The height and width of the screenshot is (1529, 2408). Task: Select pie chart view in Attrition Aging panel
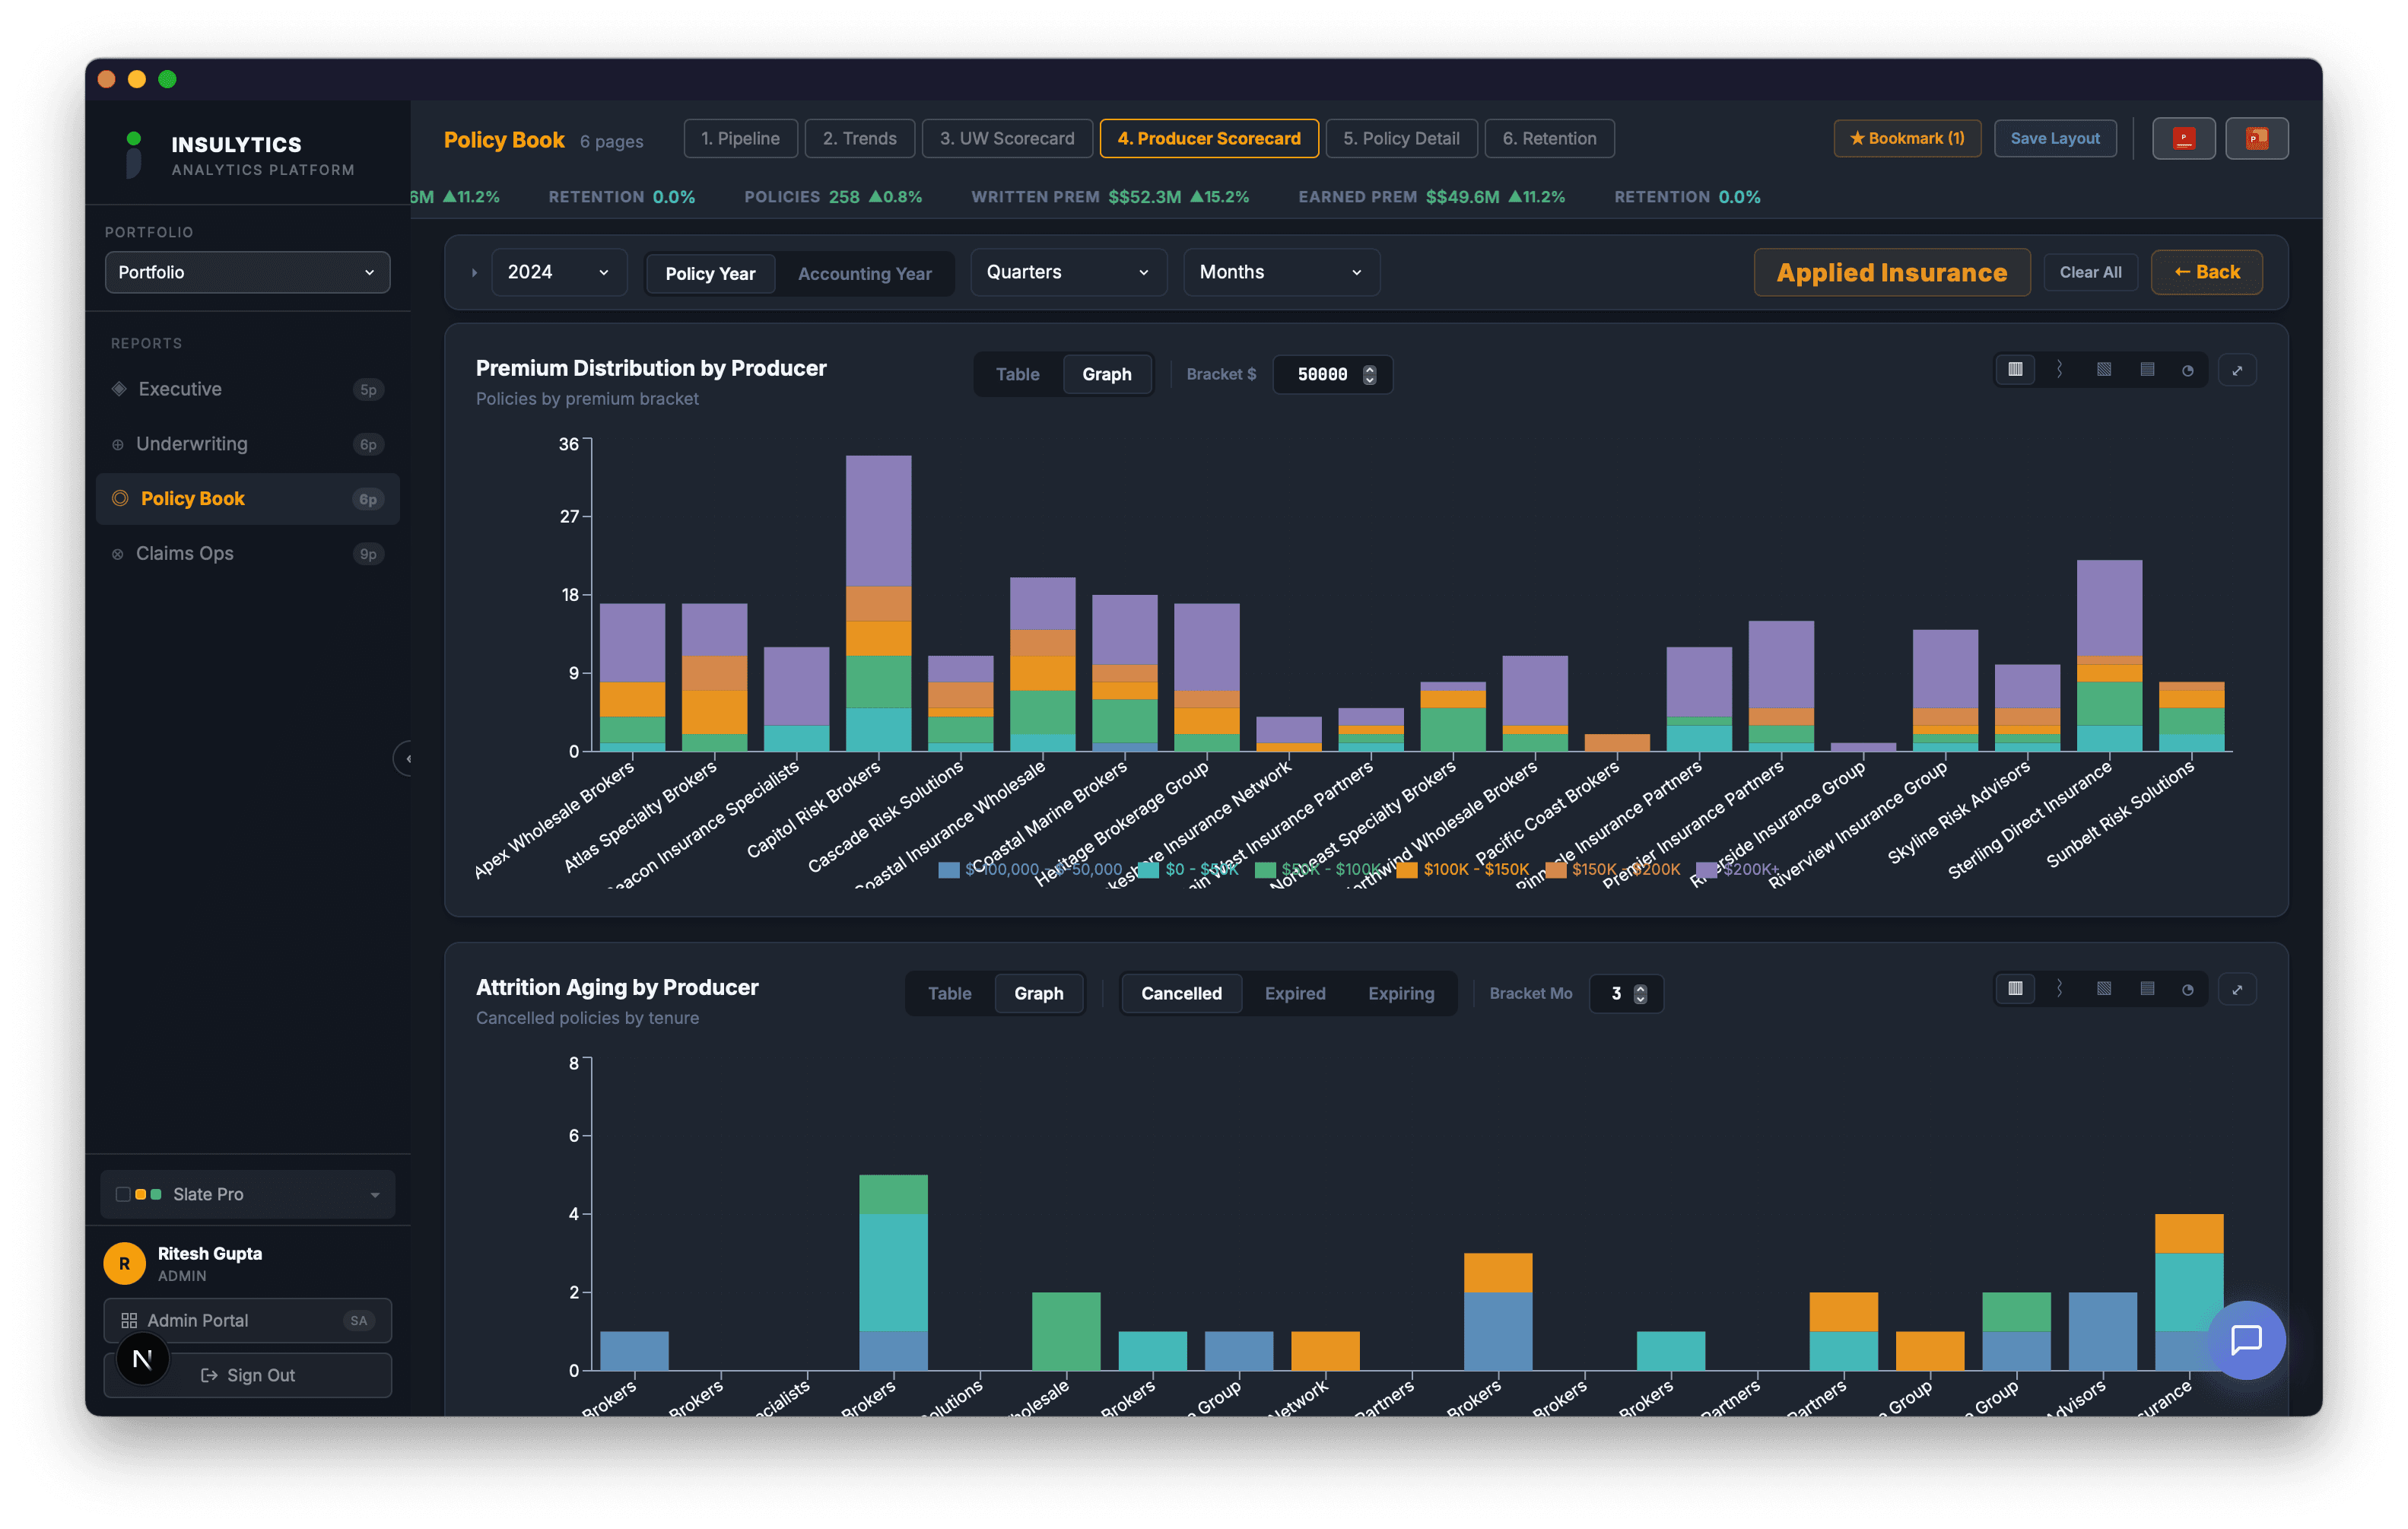[x=2187, y=989]
